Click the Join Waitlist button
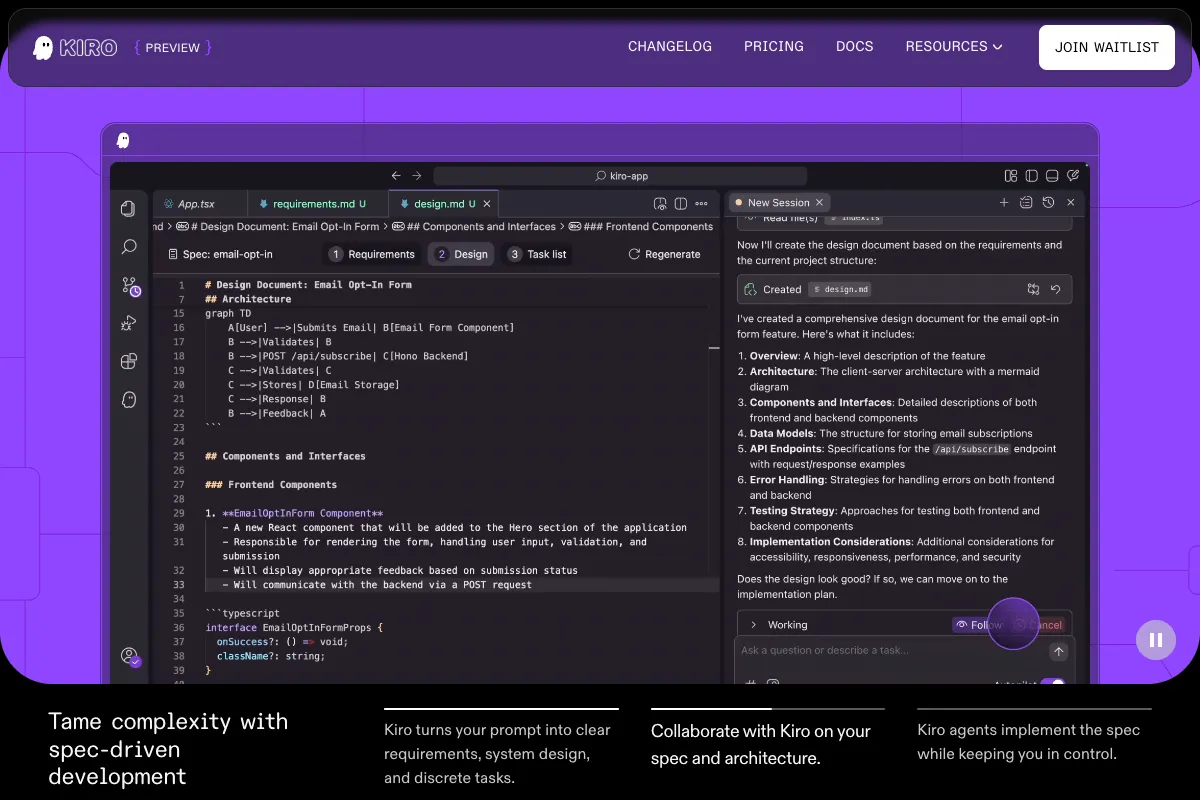Viewport: 1200px width, 800px height. point(1106,47)
